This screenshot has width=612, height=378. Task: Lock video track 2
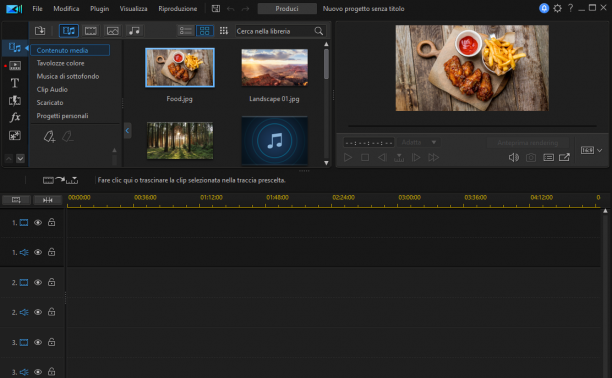pyautogui.click(x=52, y=282)
